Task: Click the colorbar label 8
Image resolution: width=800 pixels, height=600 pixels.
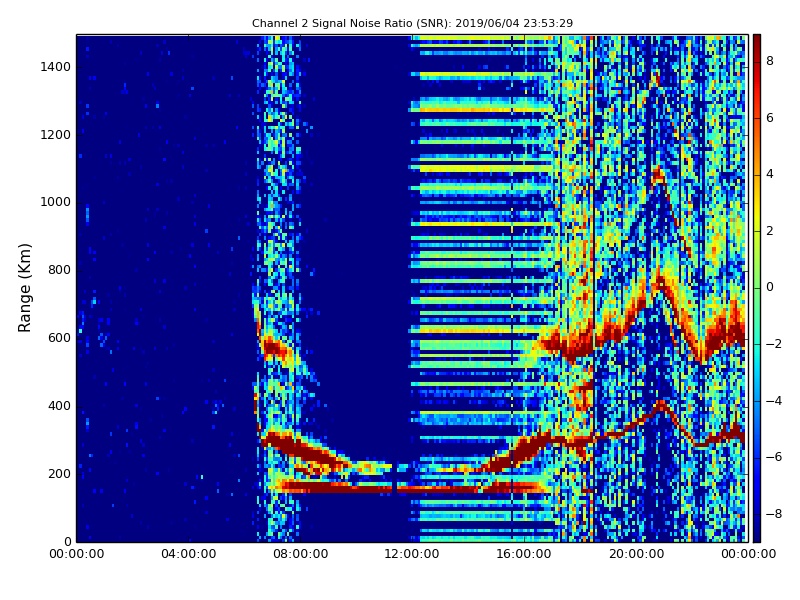Action: point(770,61)
